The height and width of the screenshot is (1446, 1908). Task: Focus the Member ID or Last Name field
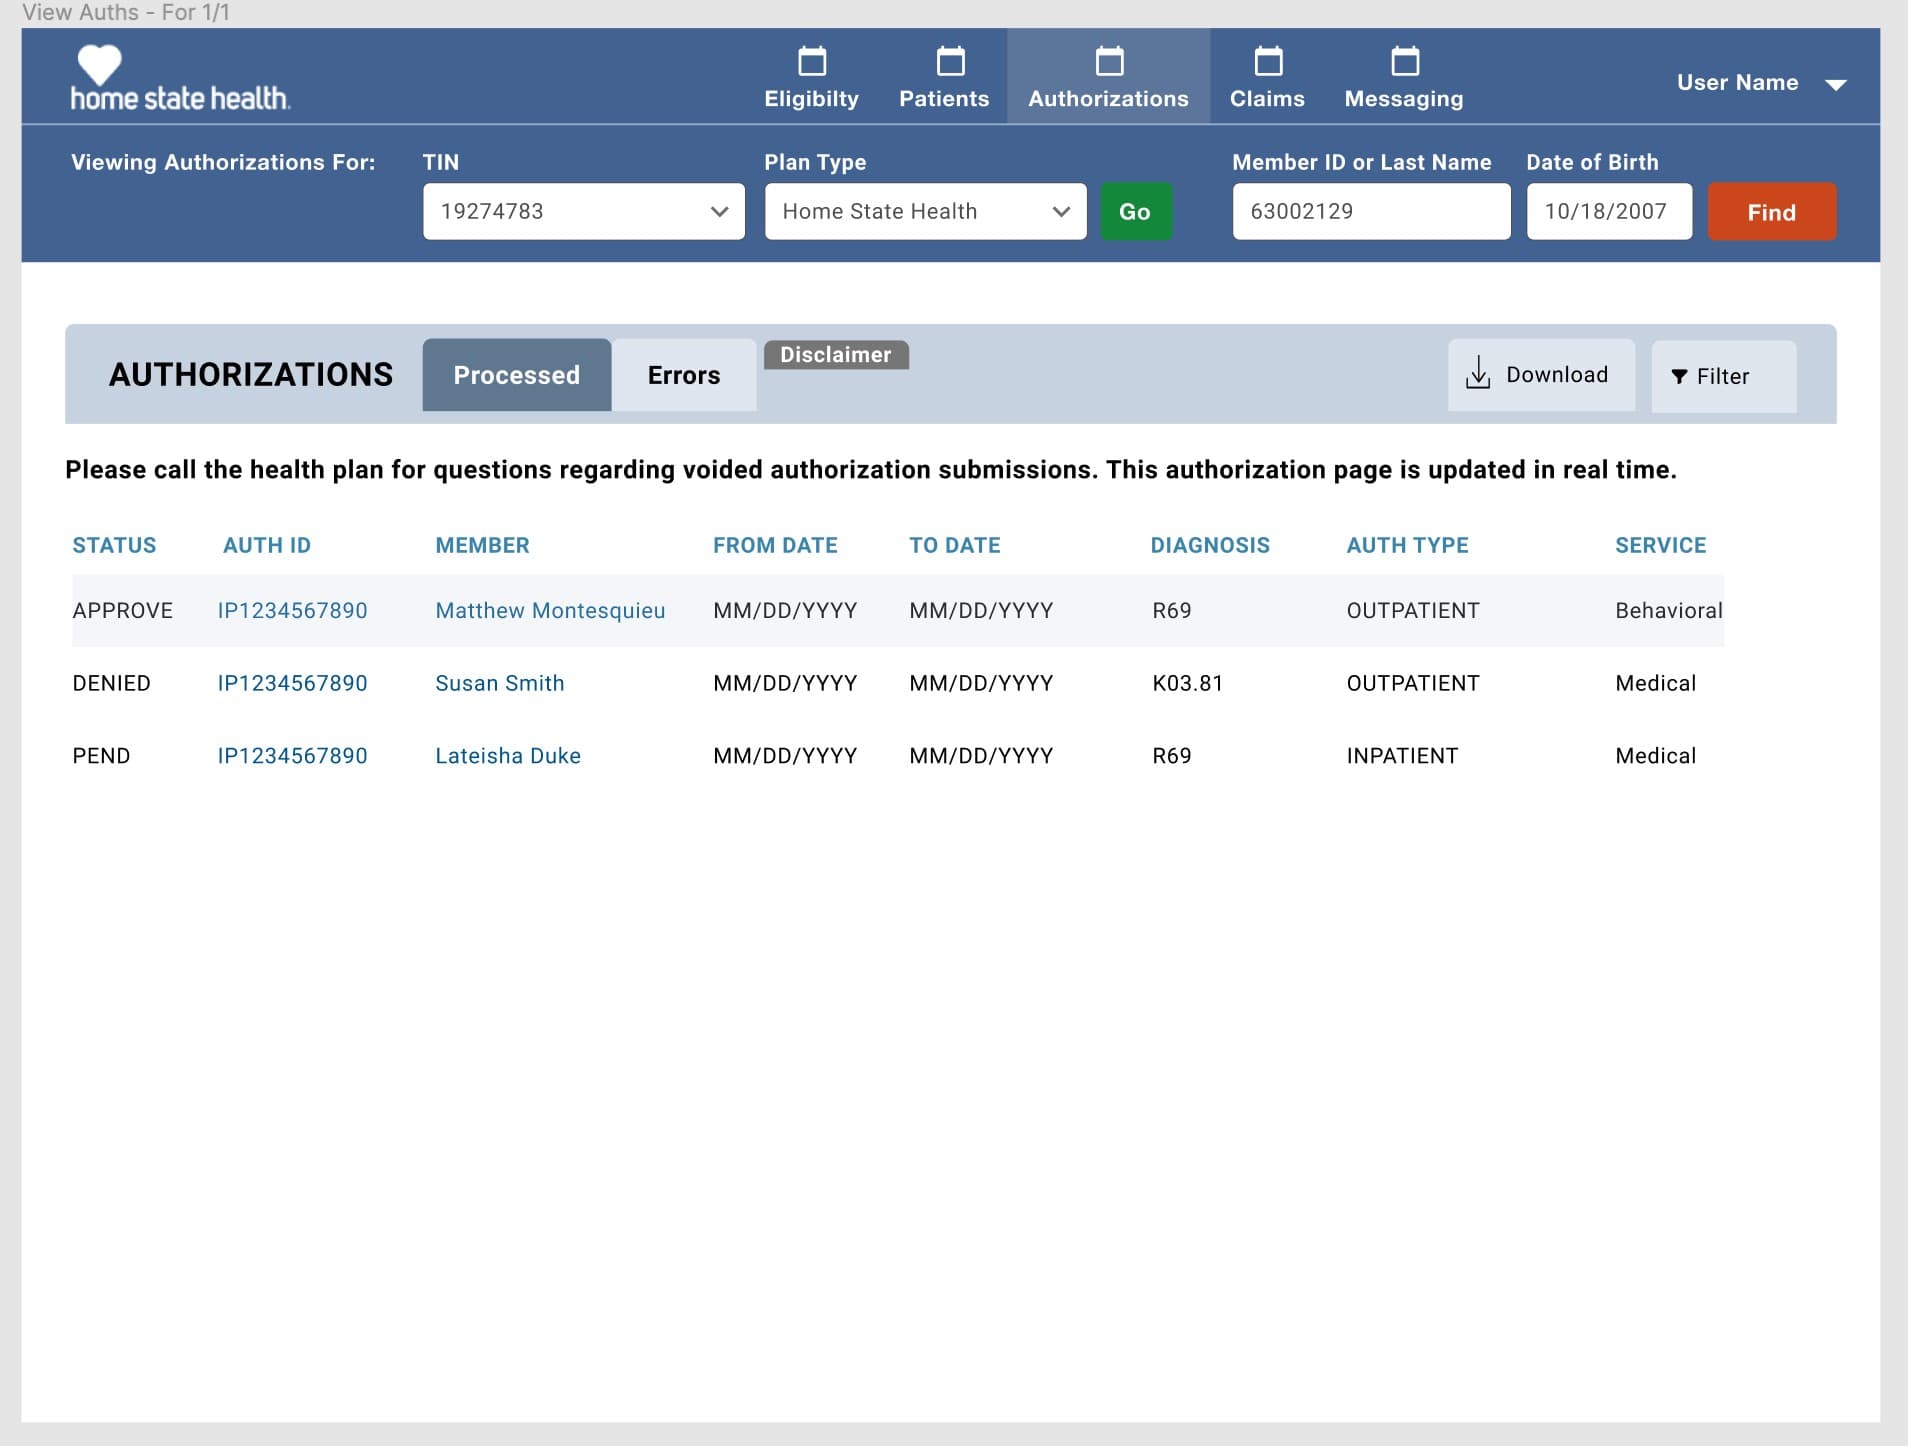1371,211
